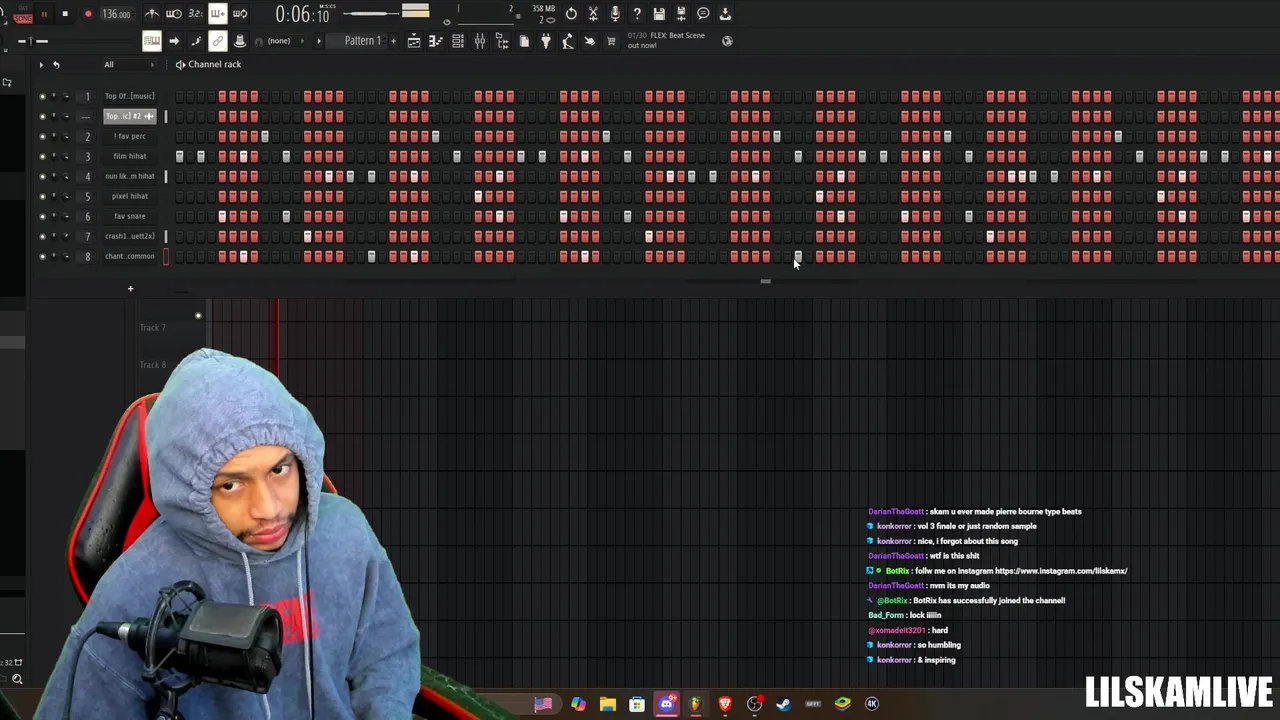Click the 136.000 tempo field
This screenshot has height=720, width=1280.
tap(116, 14)
